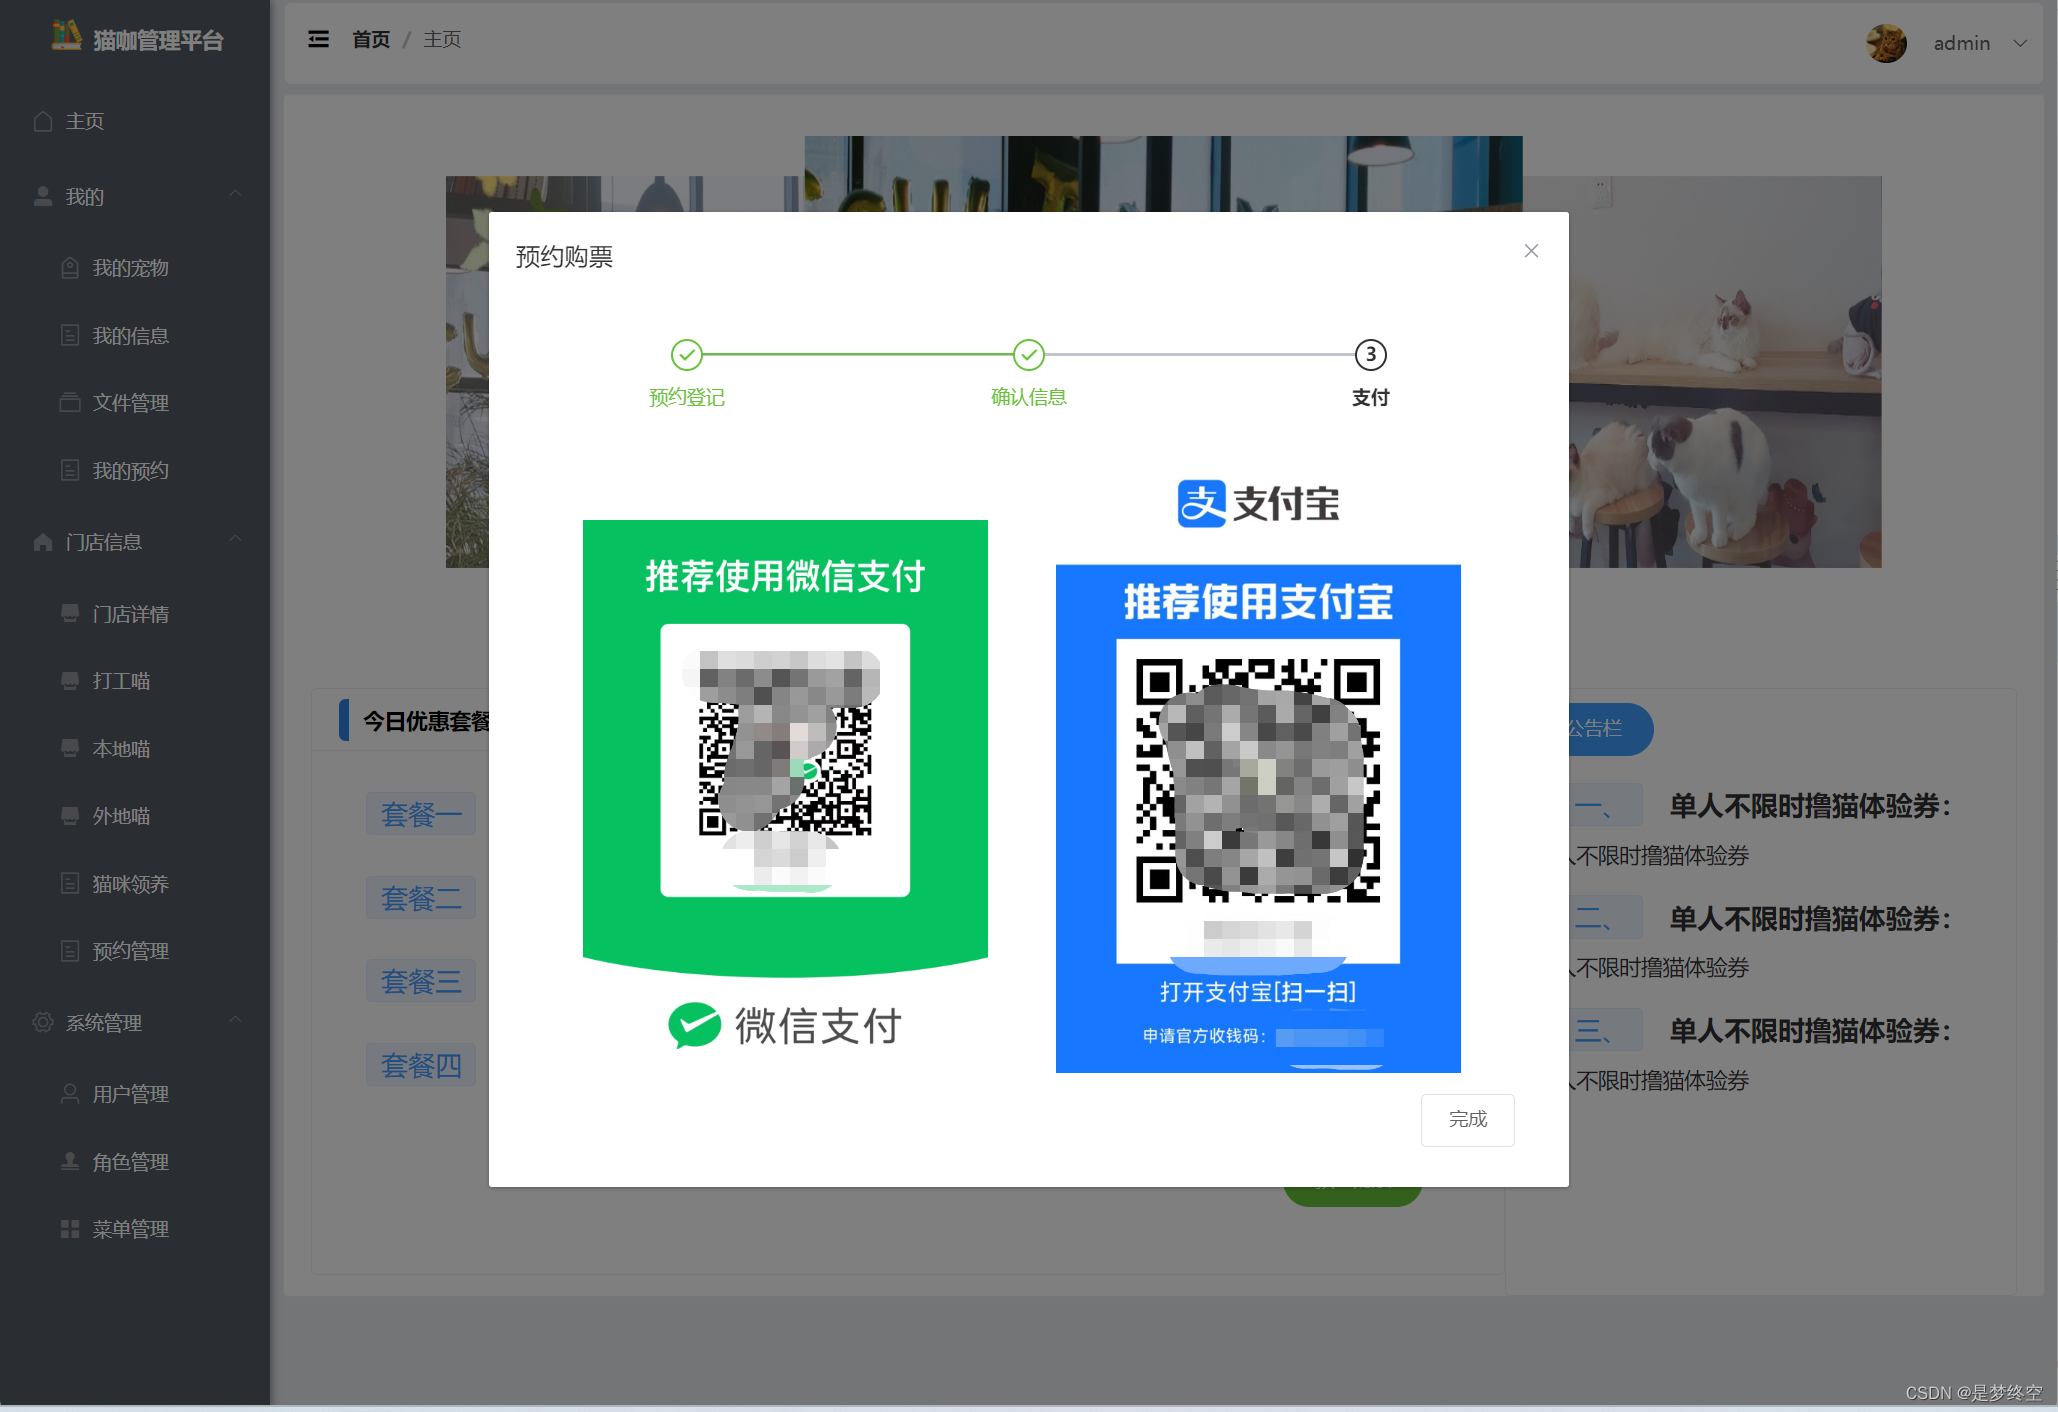The image size is (2058, 1412).
Task: Click the person icon beside 我的
Action: (x=43, y=197)
